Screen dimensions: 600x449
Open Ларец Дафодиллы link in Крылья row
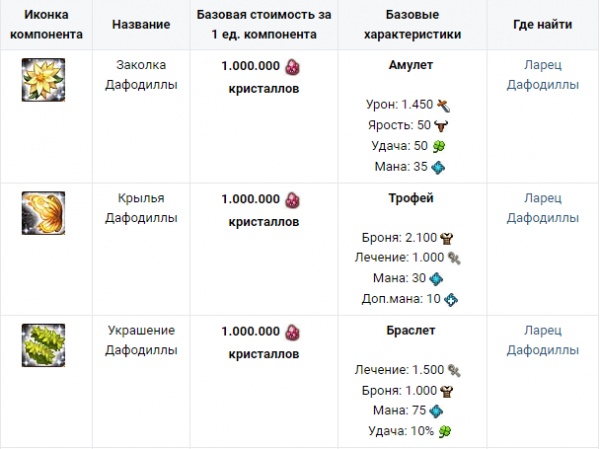click(x=542, y=208)
